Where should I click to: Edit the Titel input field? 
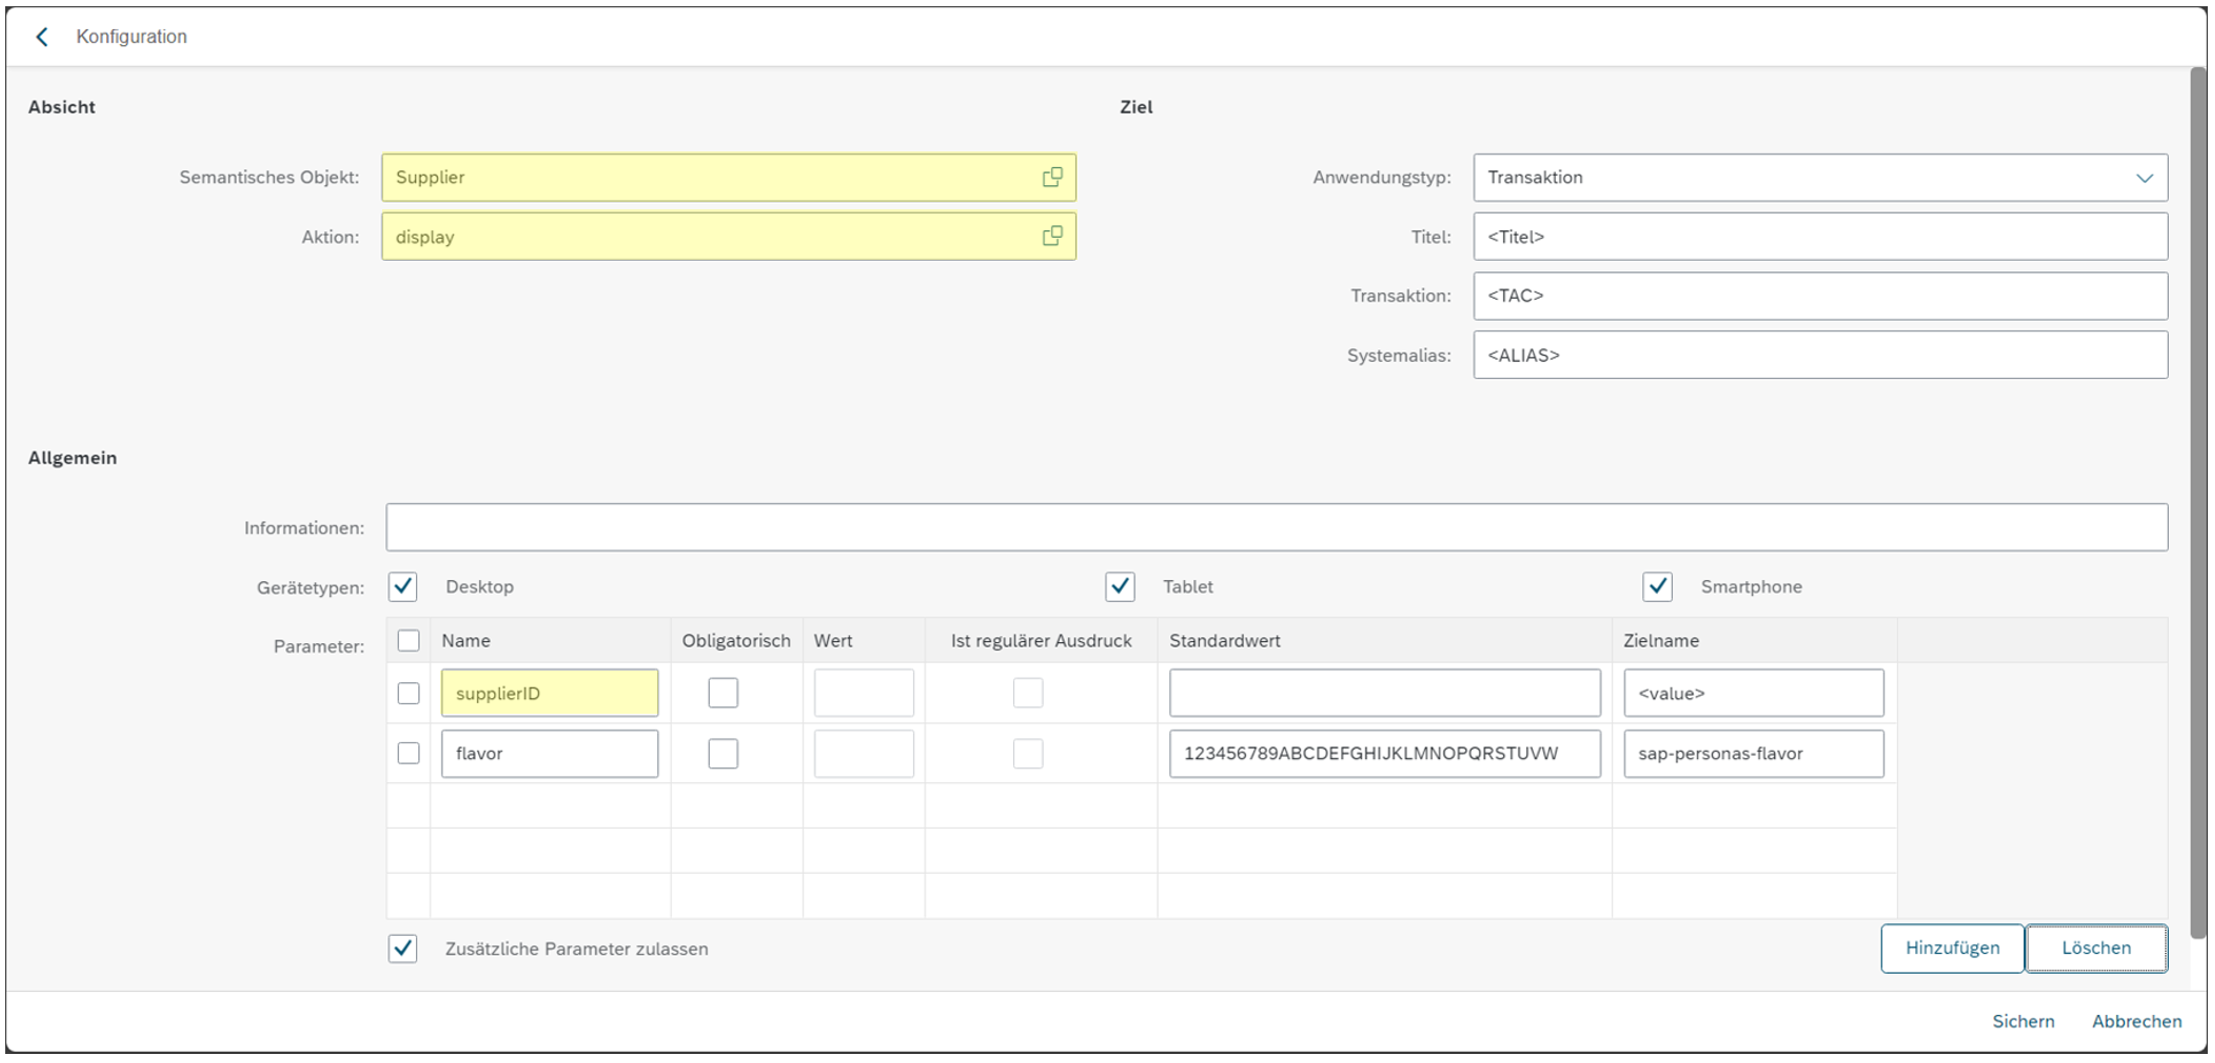pyautogui.click(x=1820, y=236)
